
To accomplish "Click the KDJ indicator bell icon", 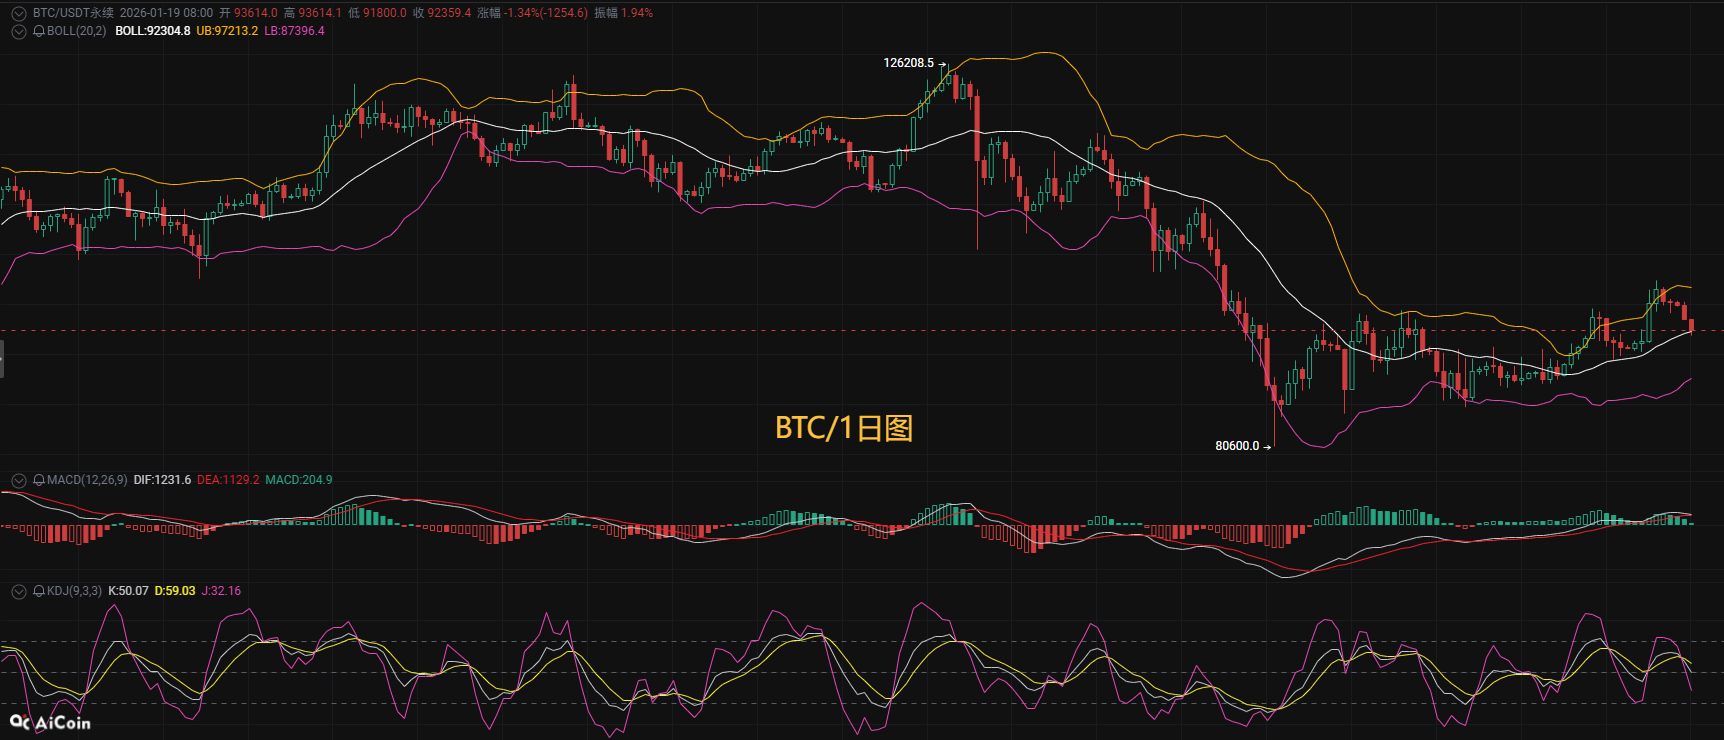I will coord(39,591).
